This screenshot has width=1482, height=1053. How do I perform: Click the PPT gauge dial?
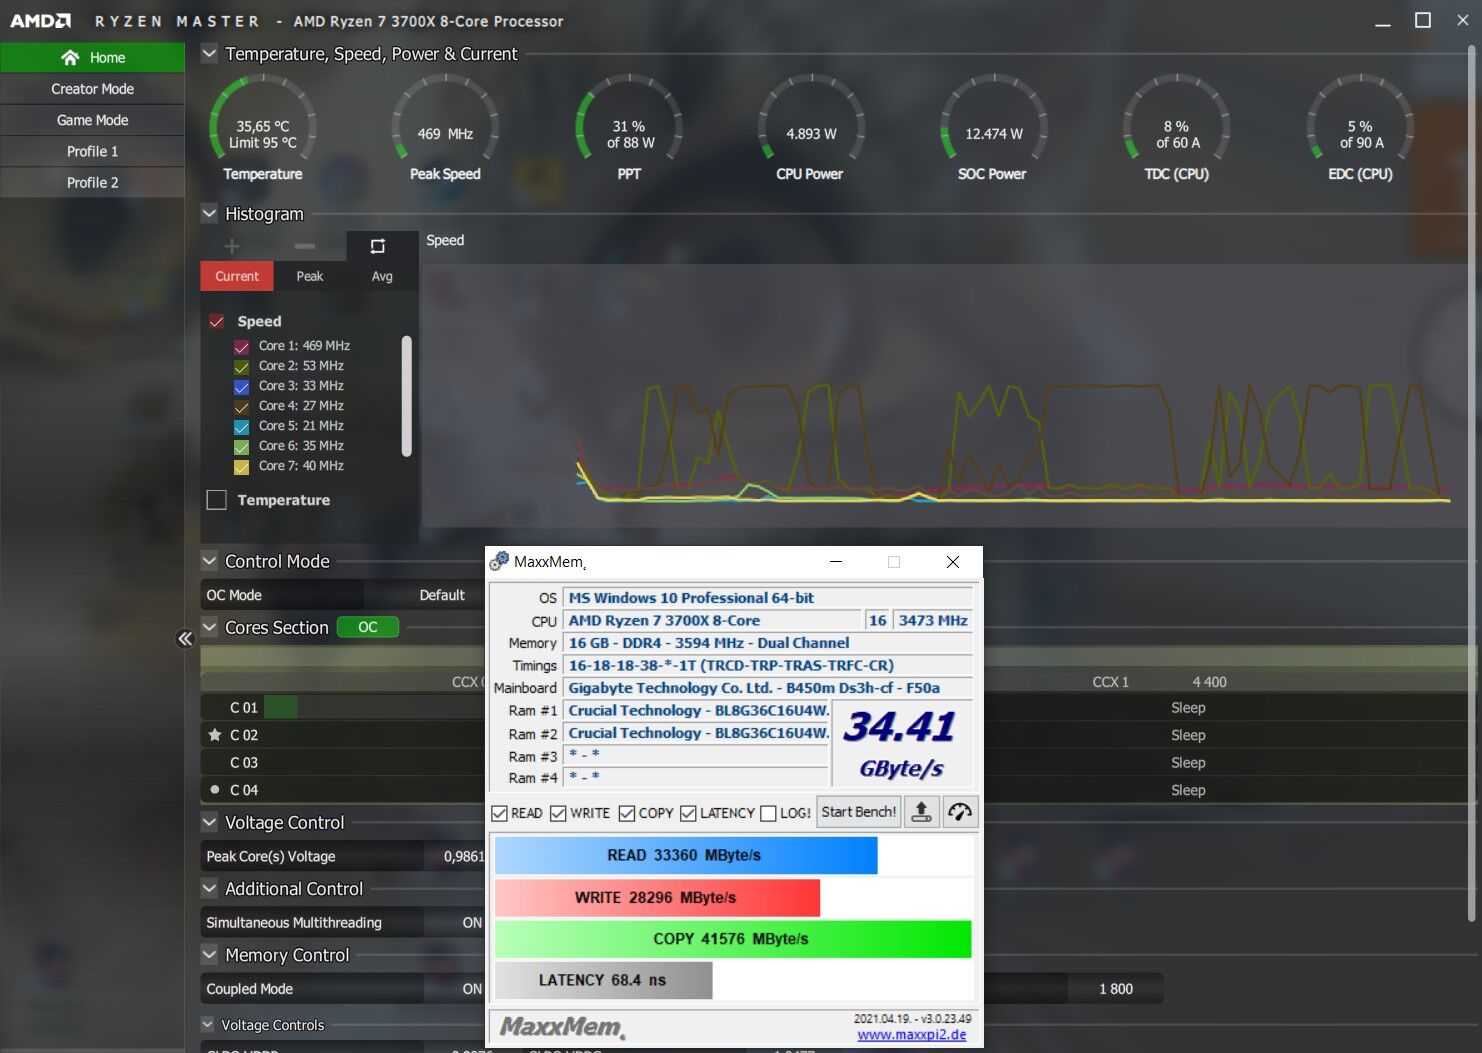click(x=629, y=117)
